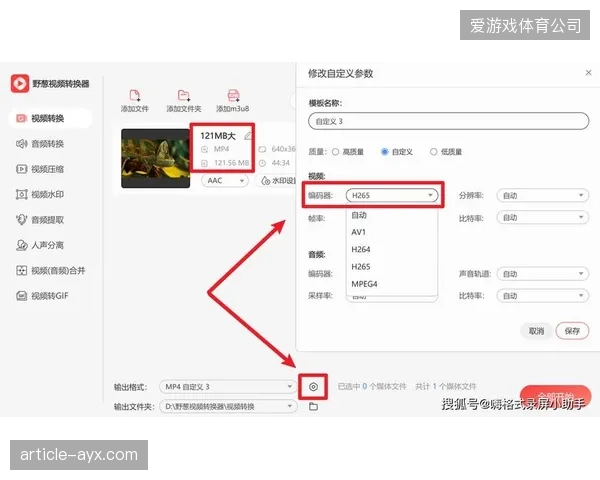This screenshot has height=480, width=600.
Task: Click the red 全部开始 button
Action: coord(555,397)
